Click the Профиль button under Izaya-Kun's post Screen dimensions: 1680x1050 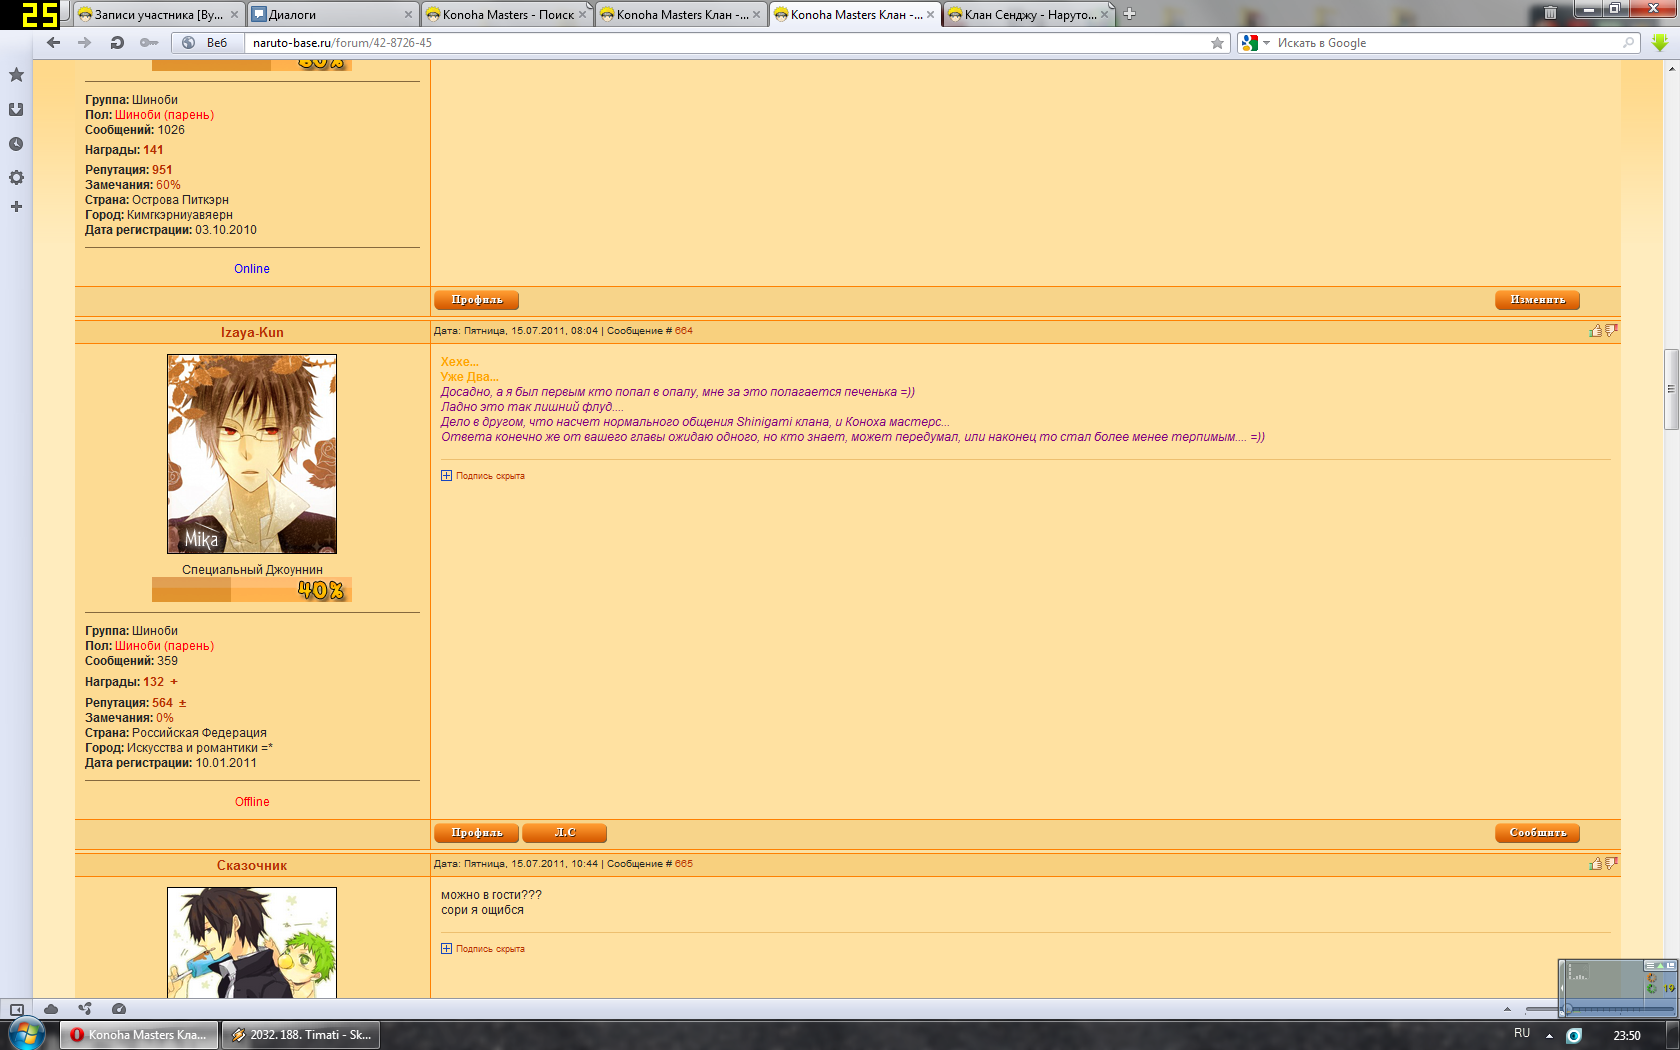(x=477, y=833)
